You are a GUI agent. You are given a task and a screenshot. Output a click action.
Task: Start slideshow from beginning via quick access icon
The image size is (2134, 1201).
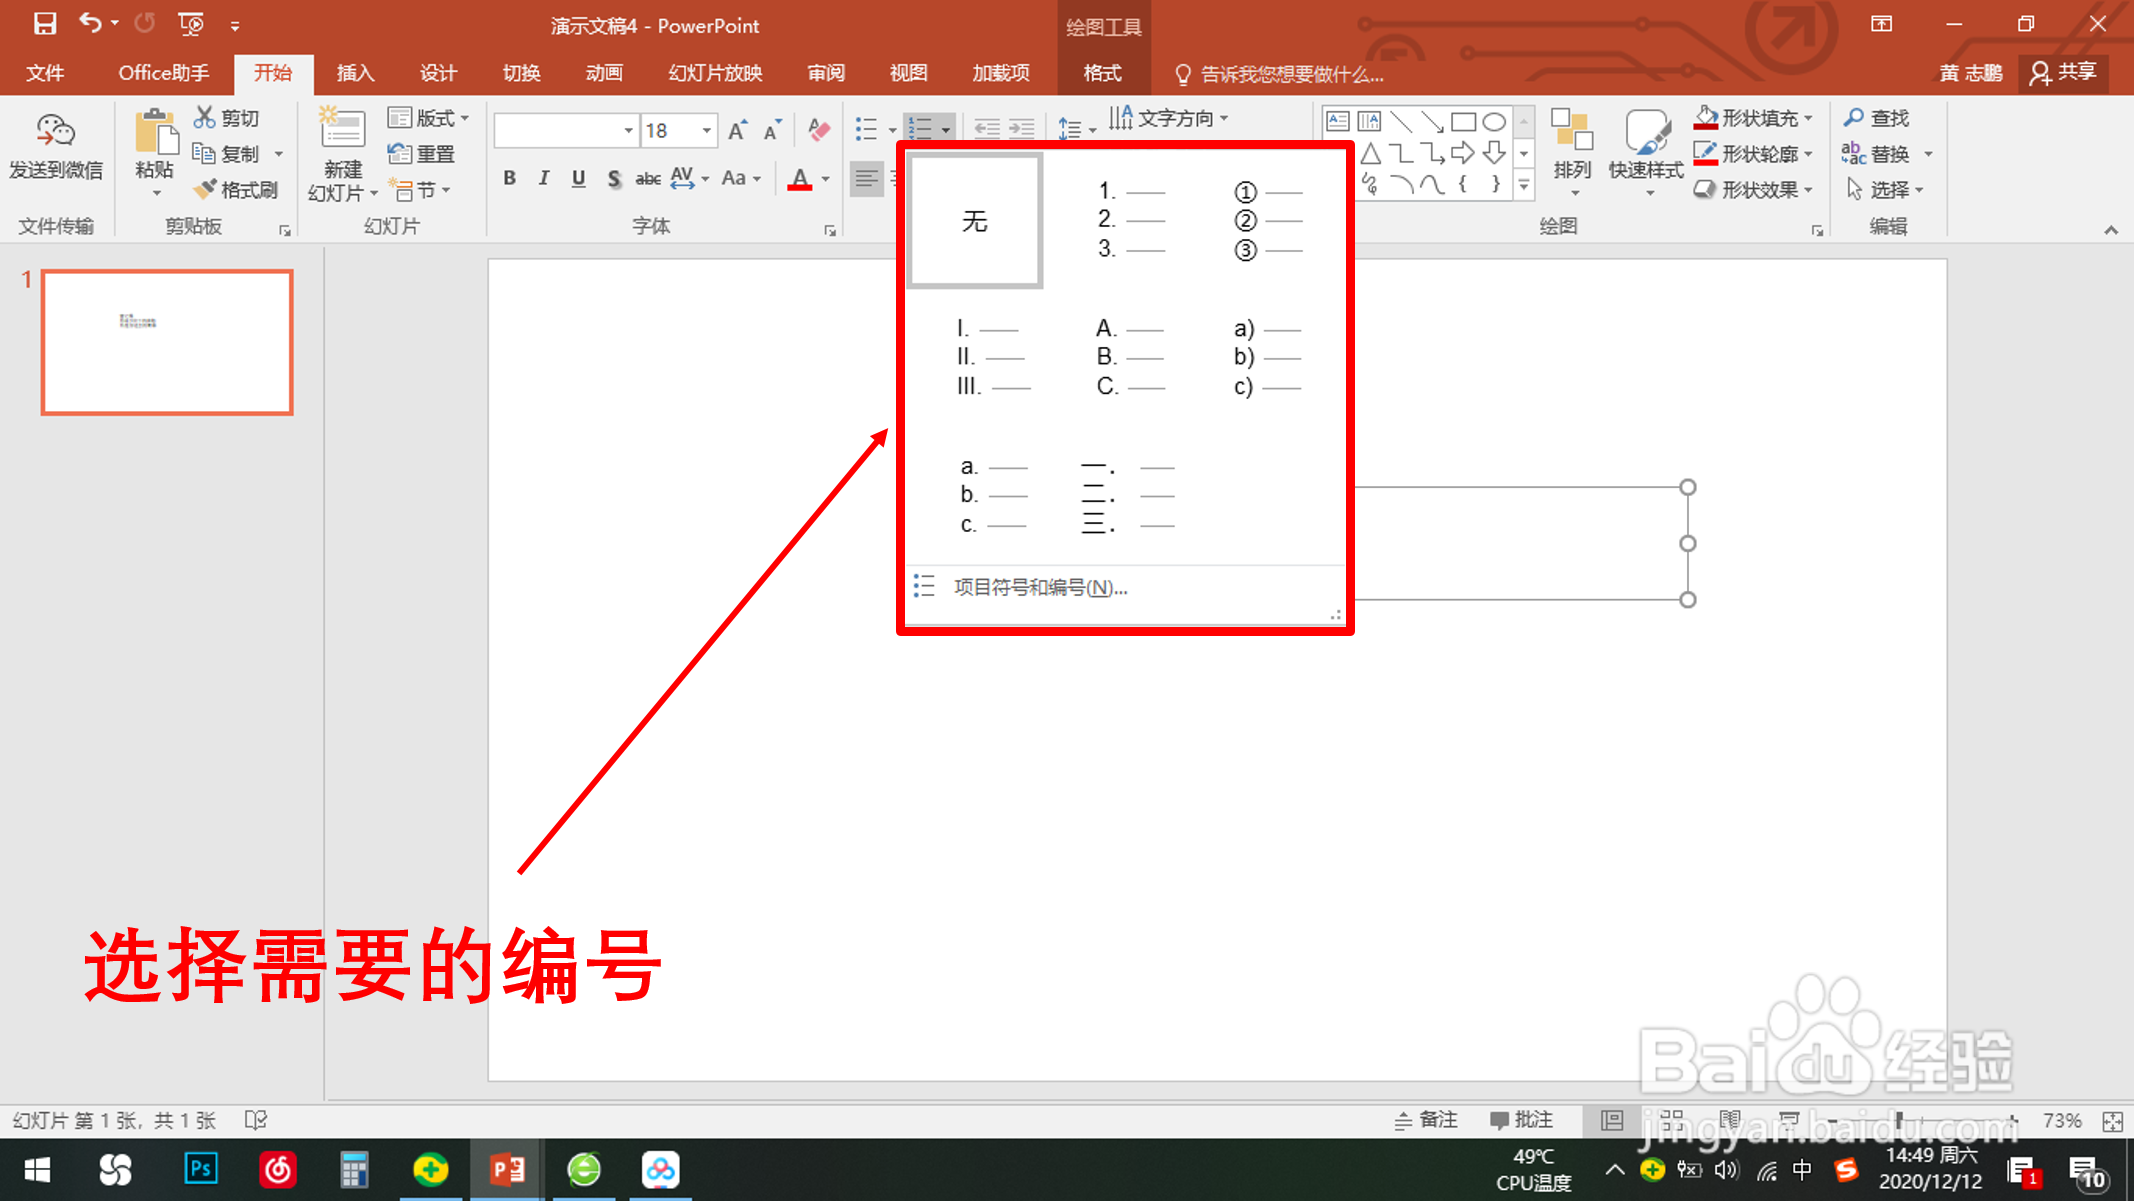click(x=190, y=24)
